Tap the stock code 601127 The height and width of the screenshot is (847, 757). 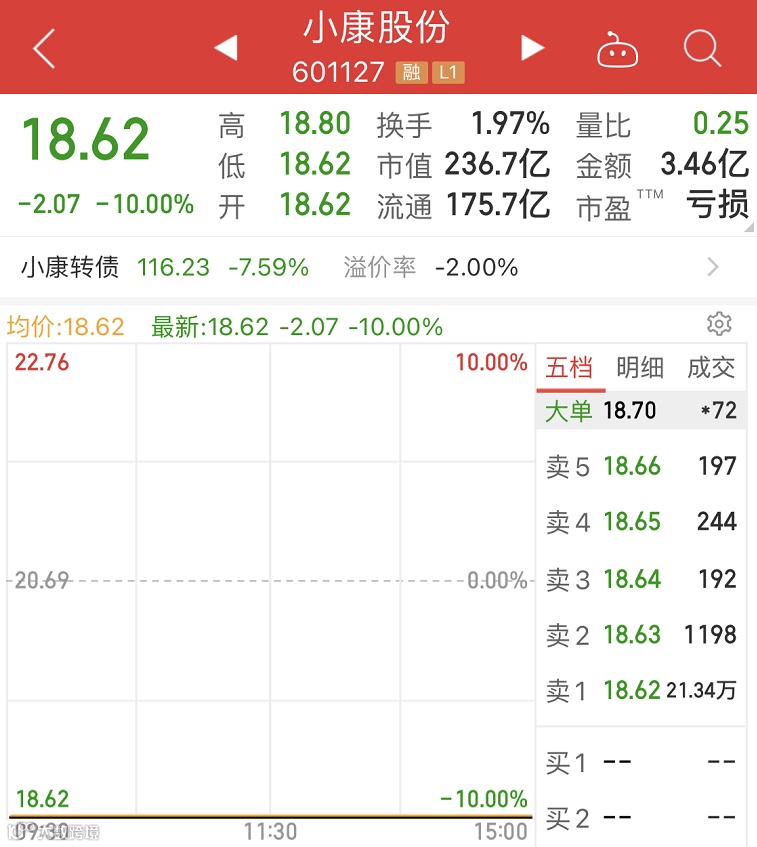tap(338, 72)
